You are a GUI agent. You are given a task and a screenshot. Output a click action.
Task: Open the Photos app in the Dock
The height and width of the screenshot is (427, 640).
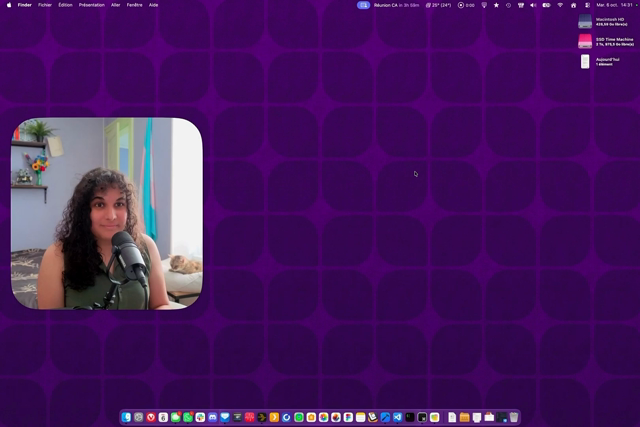(x=324, y=417)
